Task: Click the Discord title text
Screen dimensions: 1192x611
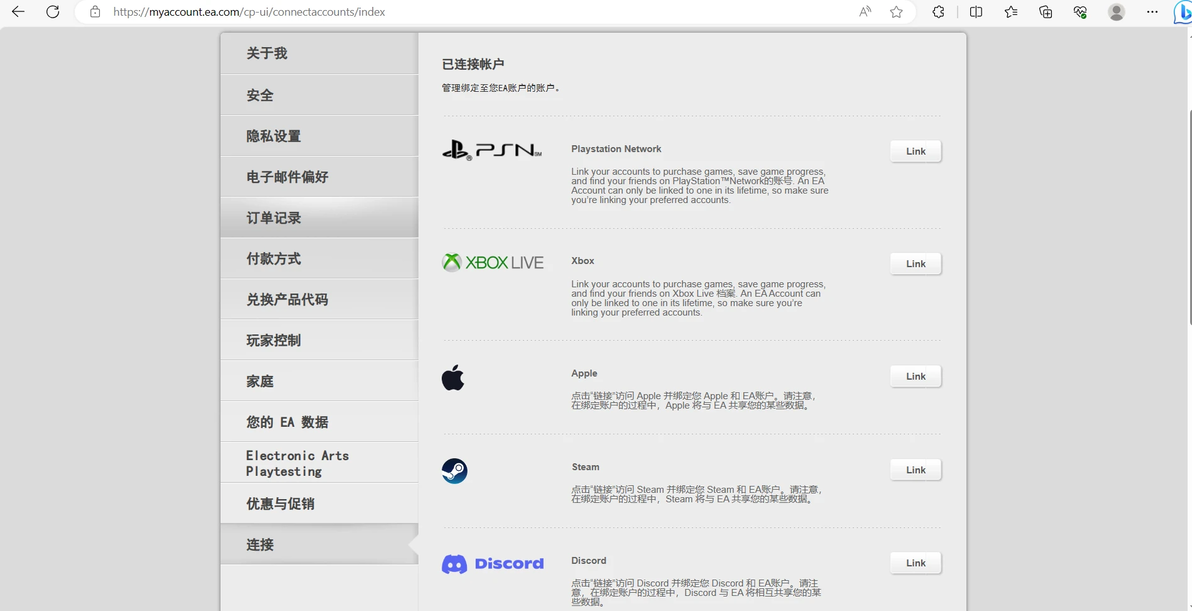Action: [x=588, y=560]
